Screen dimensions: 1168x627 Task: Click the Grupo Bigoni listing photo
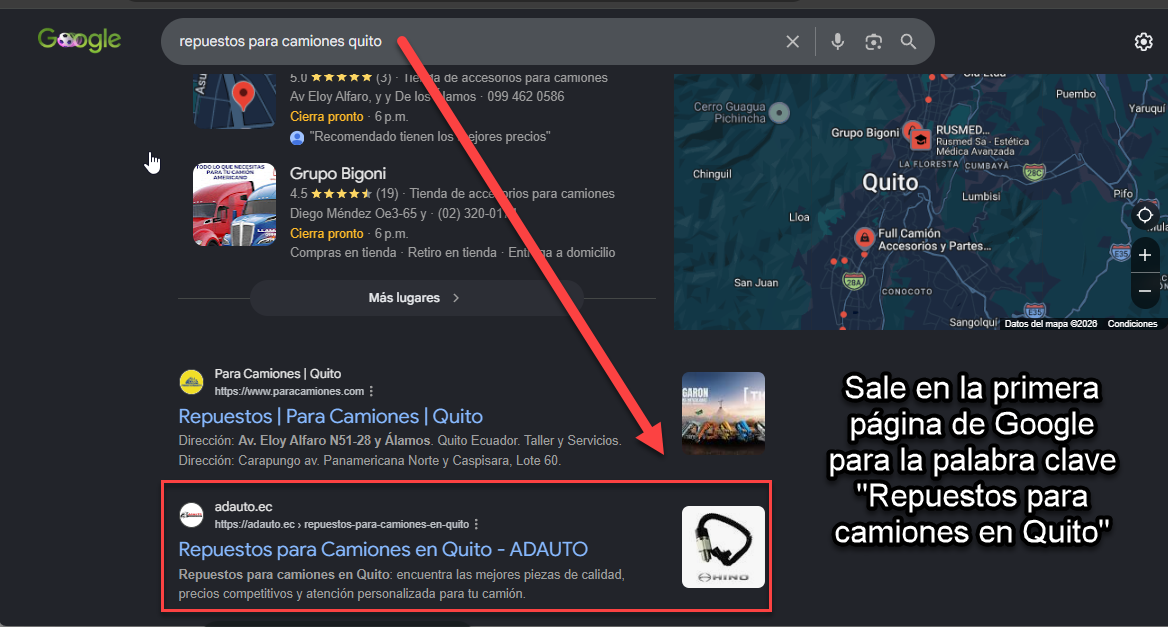pos(235,205)
